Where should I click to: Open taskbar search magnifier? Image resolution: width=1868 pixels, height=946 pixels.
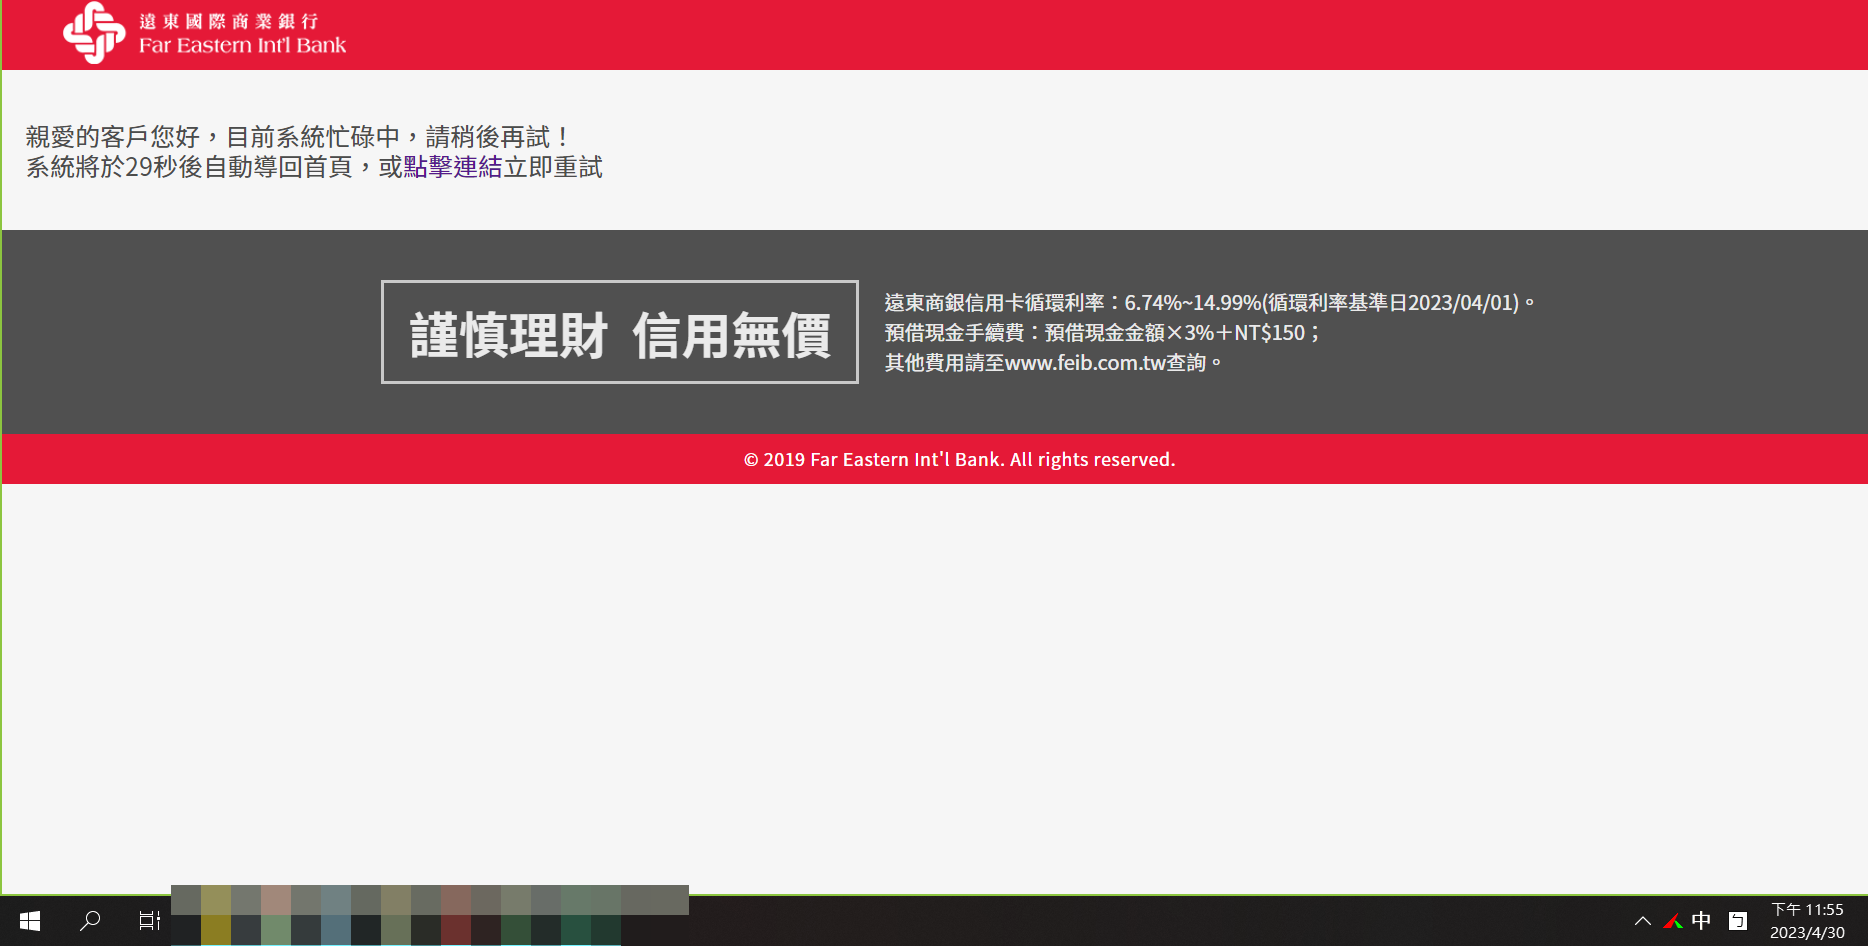pyautogui.click(x=90, y=921)
